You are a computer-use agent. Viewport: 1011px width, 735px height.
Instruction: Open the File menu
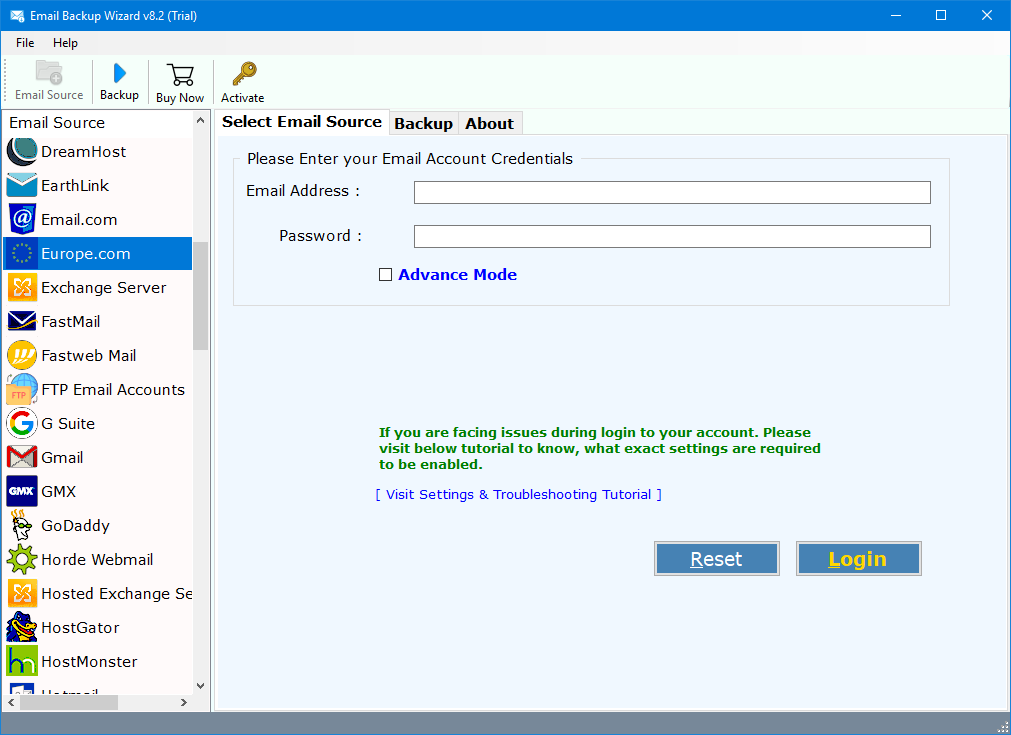click(x=25, y=43)
